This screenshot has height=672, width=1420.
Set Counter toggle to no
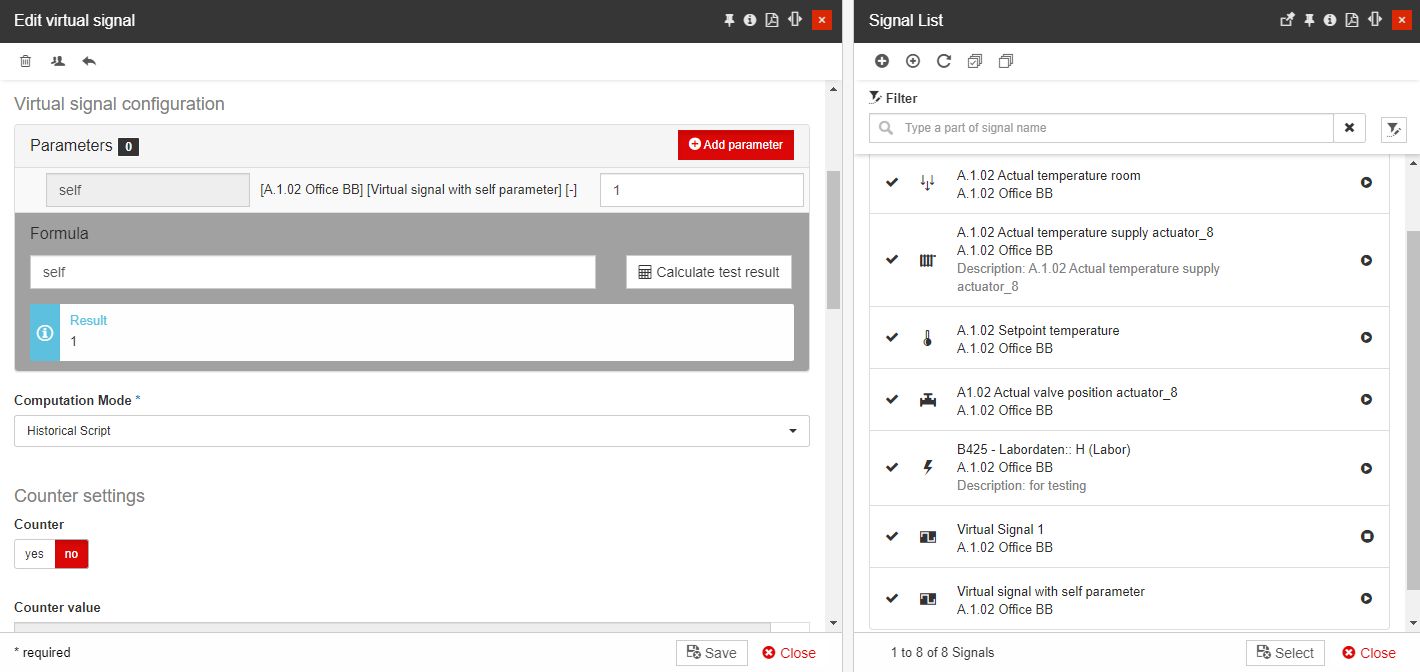click(71, 554)
